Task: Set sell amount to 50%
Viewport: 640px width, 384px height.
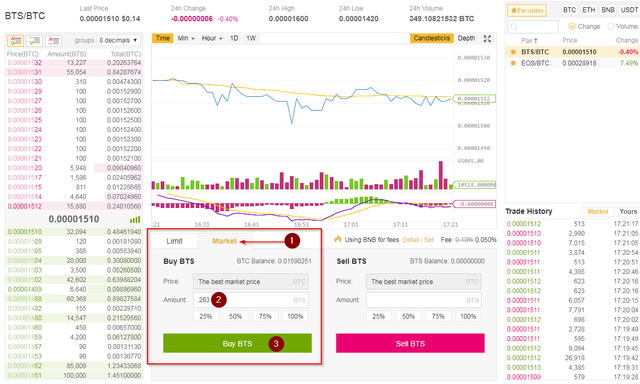Action: coord(408,316)
